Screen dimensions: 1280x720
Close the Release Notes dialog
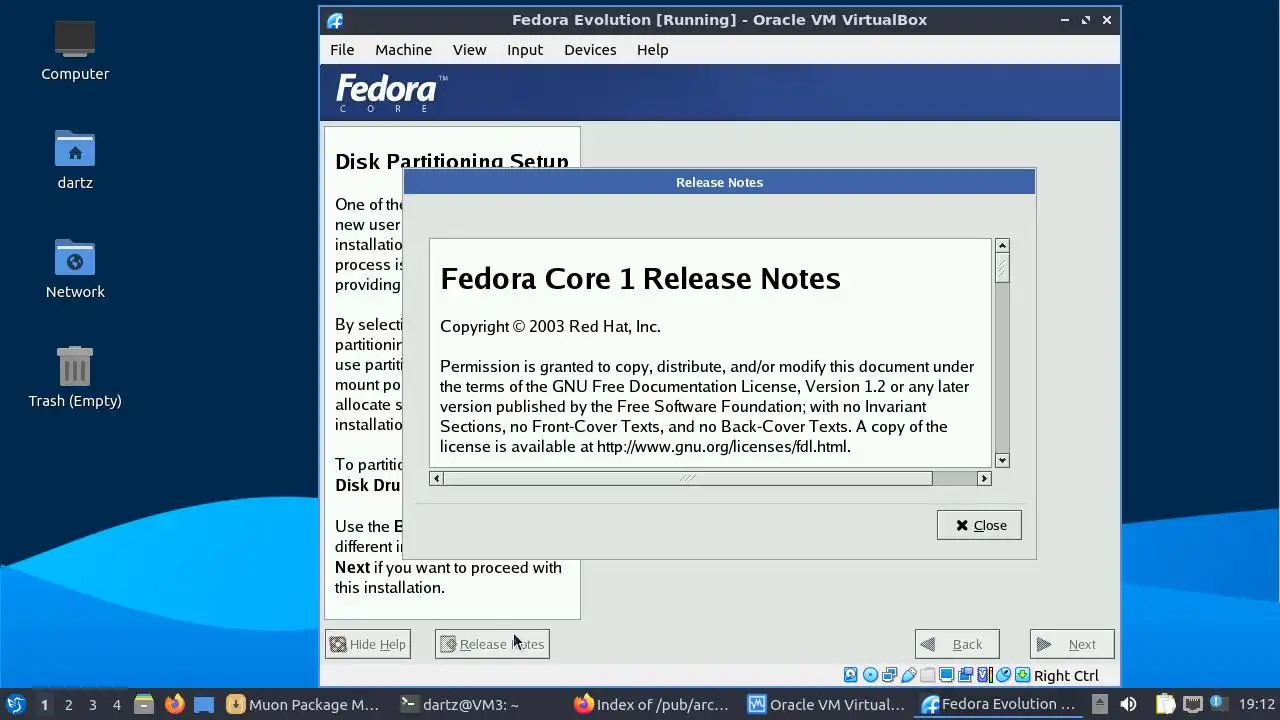pyautogui.click(x=979, y=525)
